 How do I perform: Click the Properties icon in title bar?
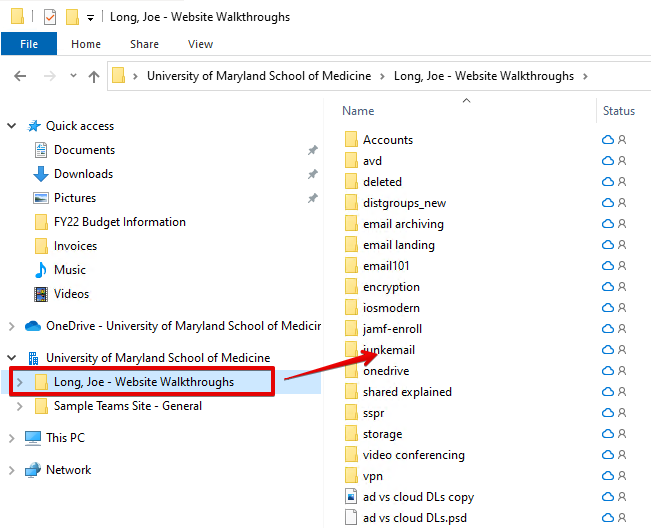(50, 17)
